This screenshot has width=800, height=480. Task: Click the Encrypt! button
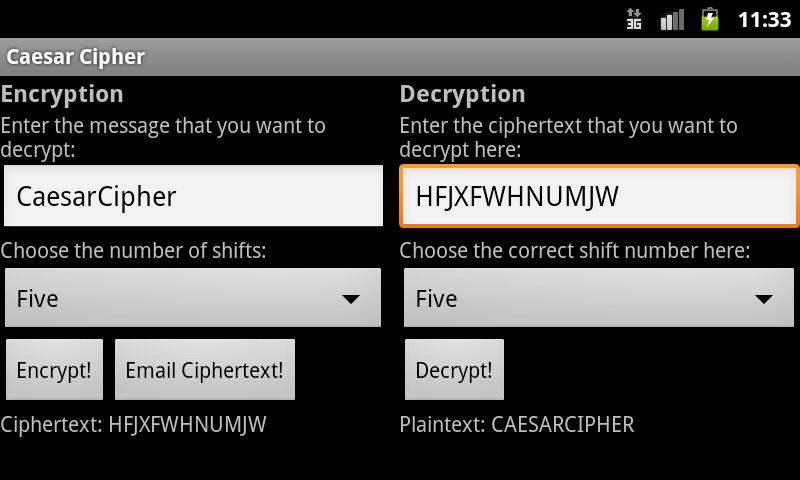[x=54, y=370]
